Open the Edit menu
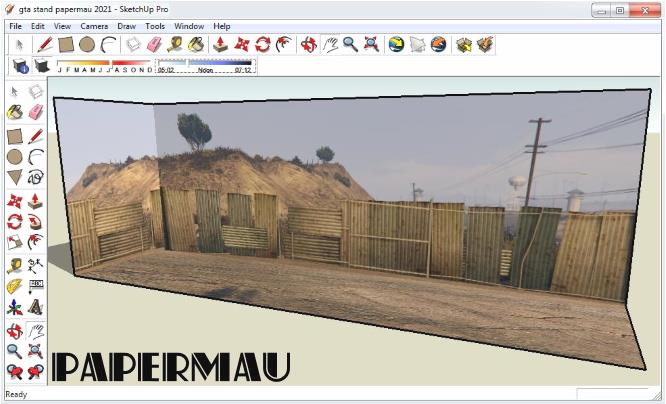666x404 pixels. [37, 26]
